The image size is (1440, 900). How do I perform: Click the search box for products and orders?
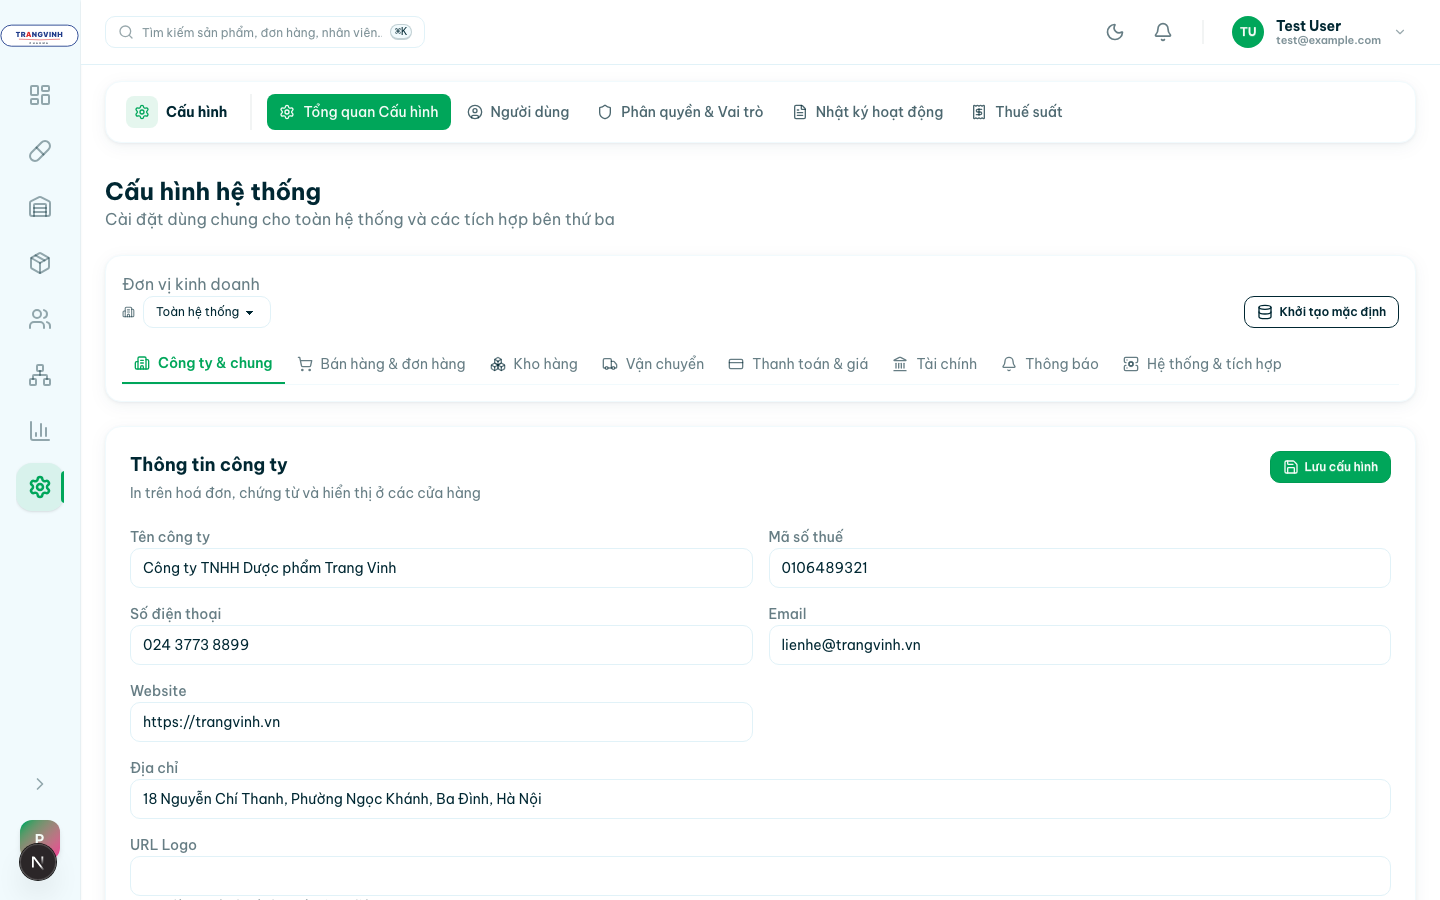click(265, 32)
